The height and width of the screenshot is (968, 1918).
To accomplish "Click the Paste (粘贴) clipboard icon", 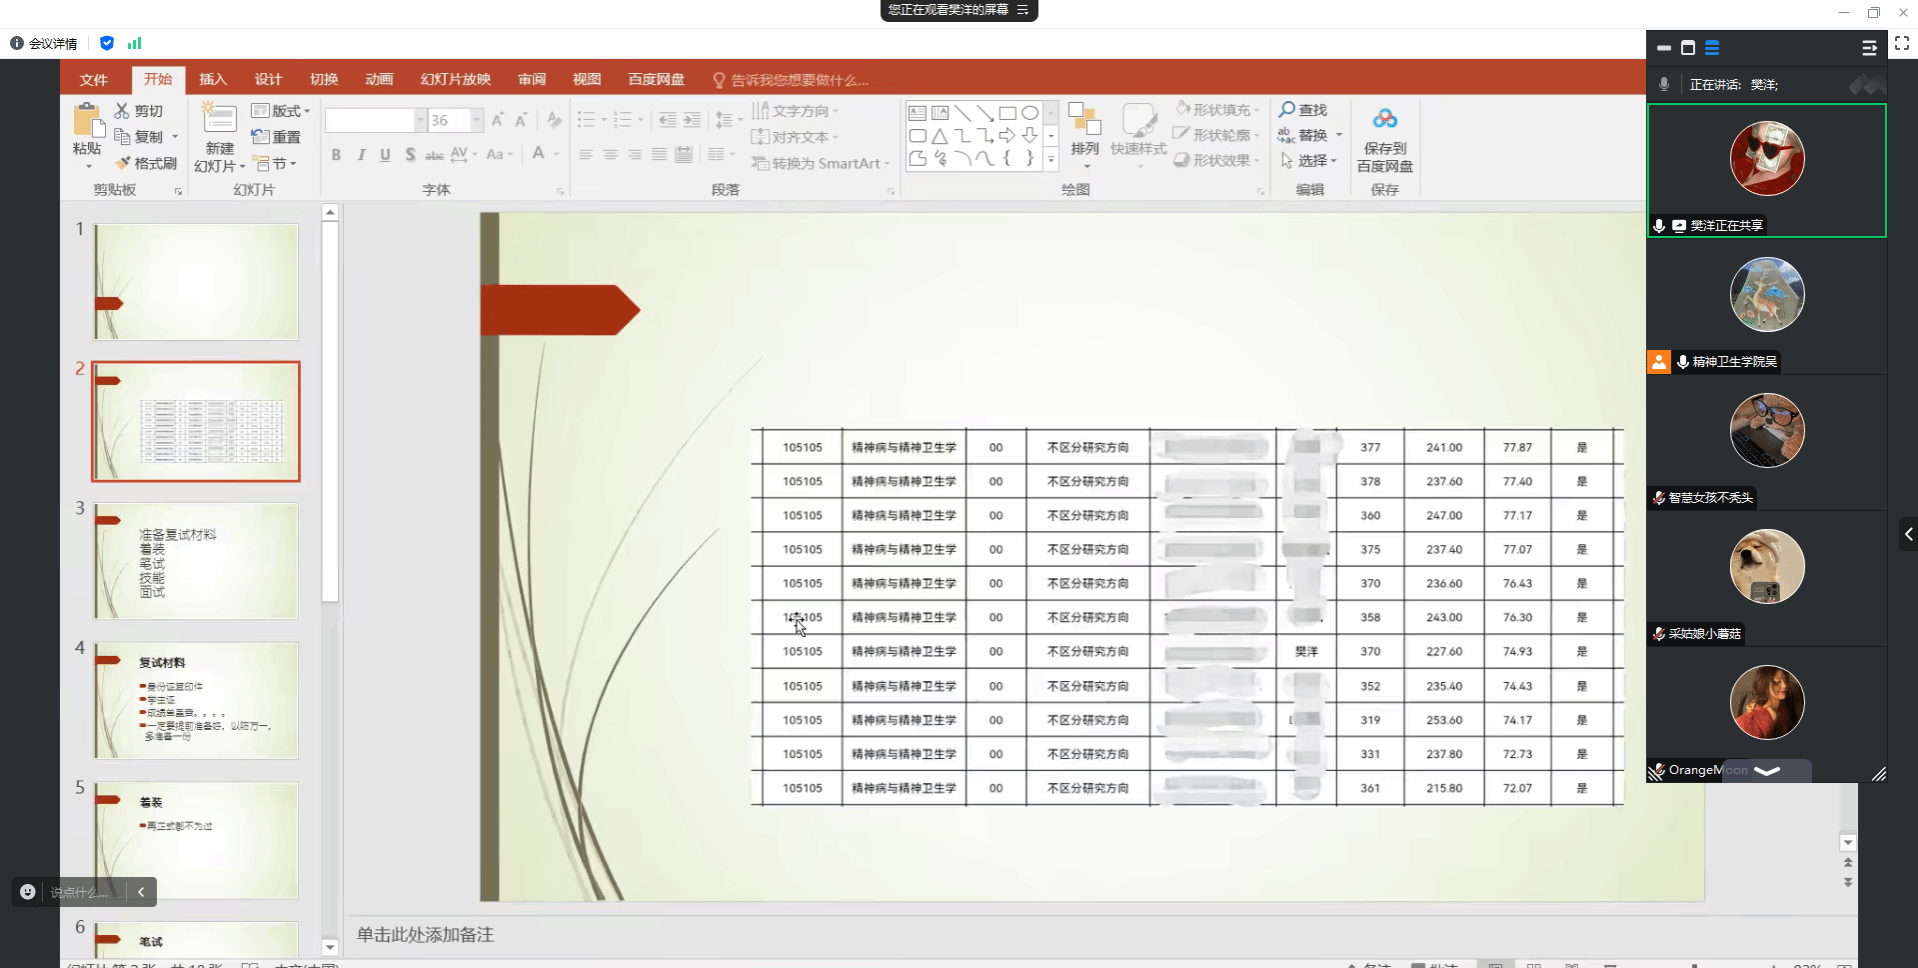I will click(88, 122).
